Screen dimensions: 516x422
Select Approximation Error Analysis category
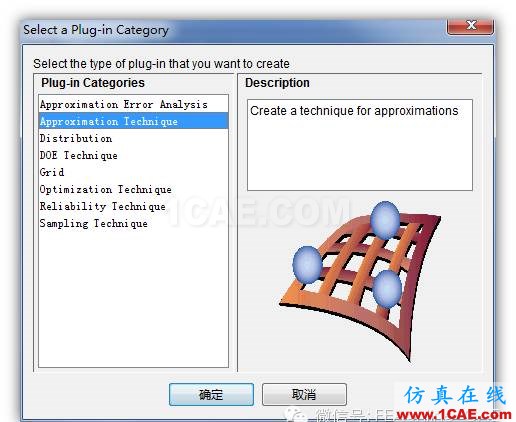(x=133, y=104)
